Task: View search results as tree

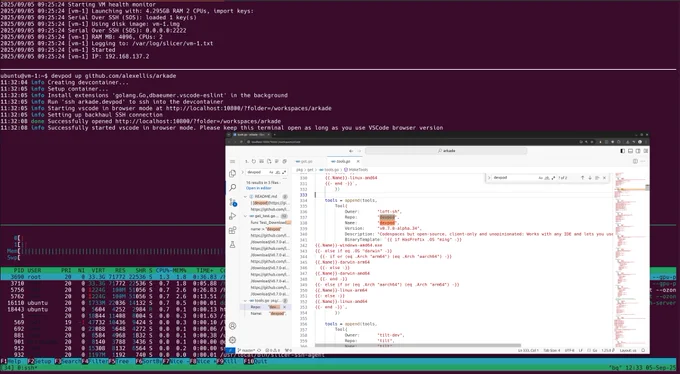Action: pos(277,161)
